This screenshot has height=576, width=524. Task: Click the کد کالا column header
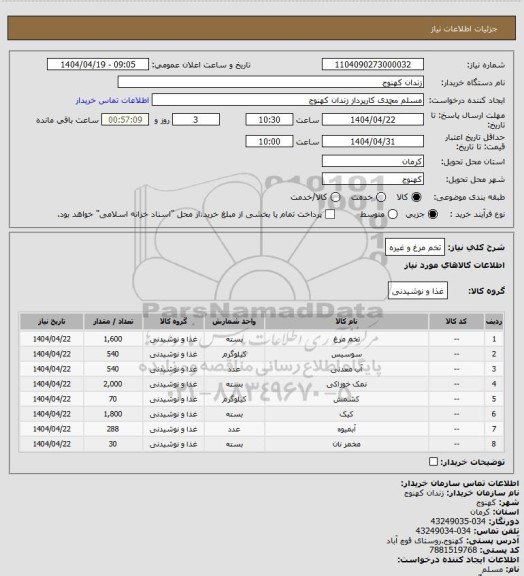pyautogui.click(x=456, y=321)
